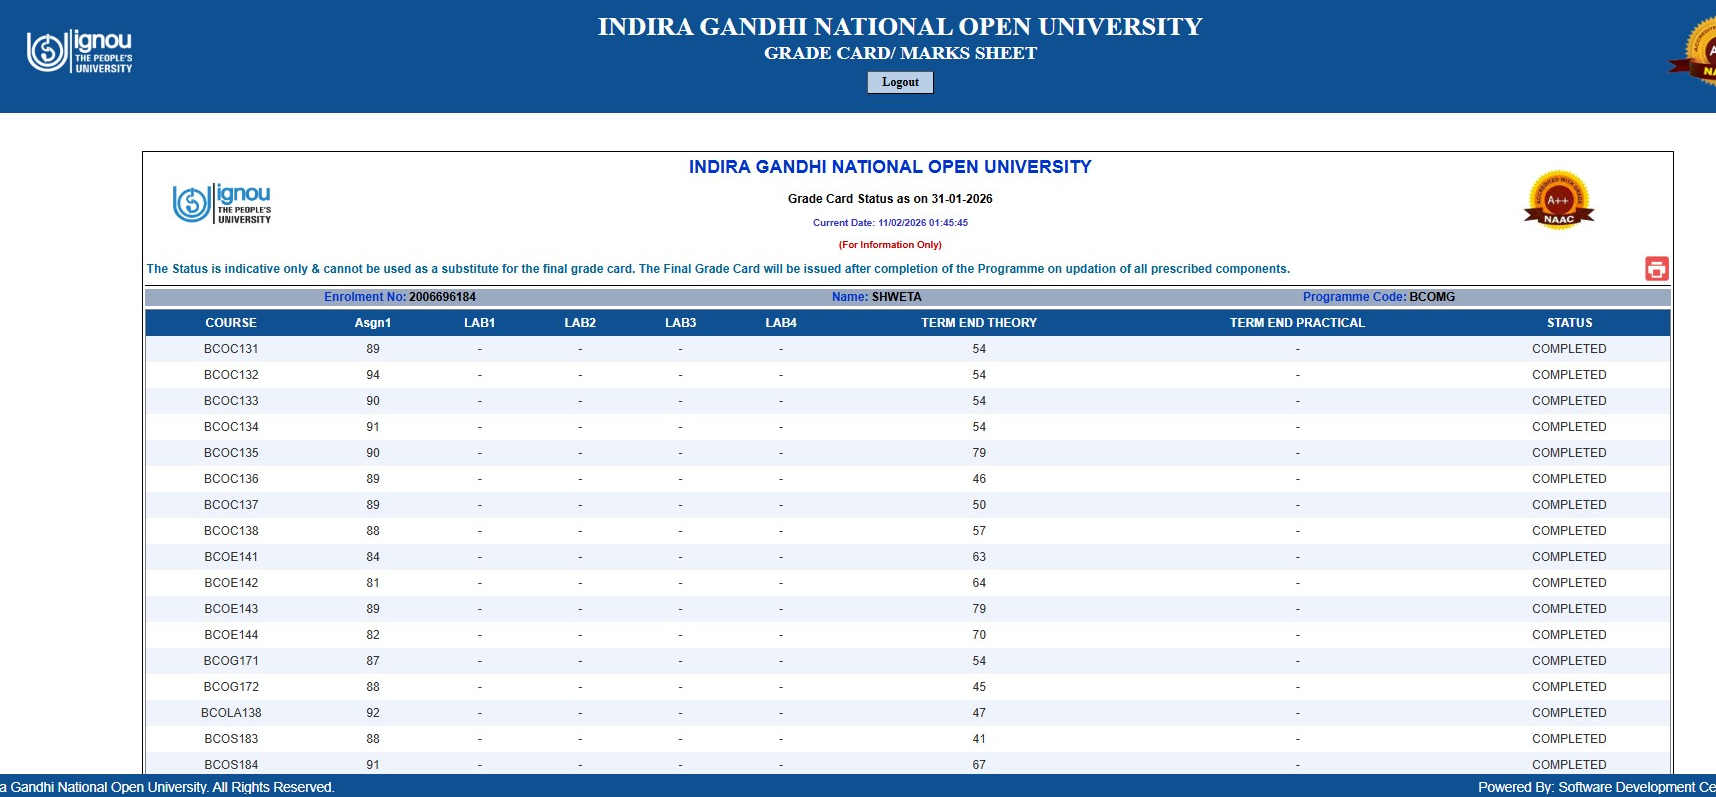Image resolution: width=1716 pixels, height=797 pixels.
Task: Click the TERM END THEORY column header
Action: [979, 323]
